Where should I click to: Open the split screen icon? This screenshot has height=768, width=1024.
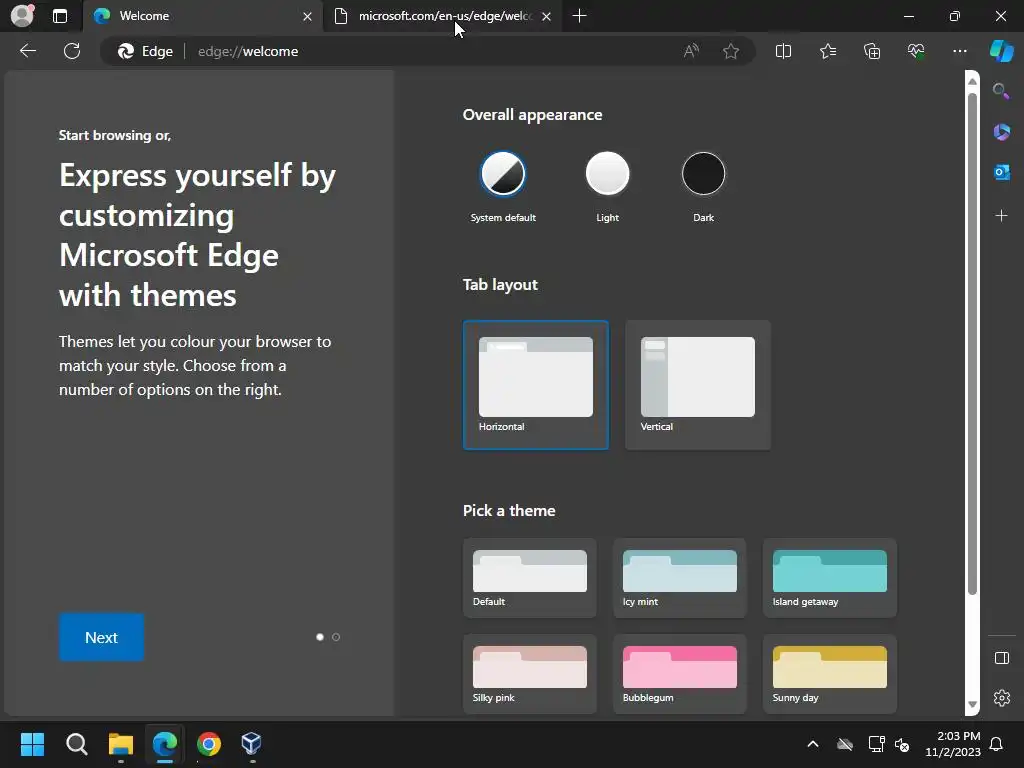[783, 51]
